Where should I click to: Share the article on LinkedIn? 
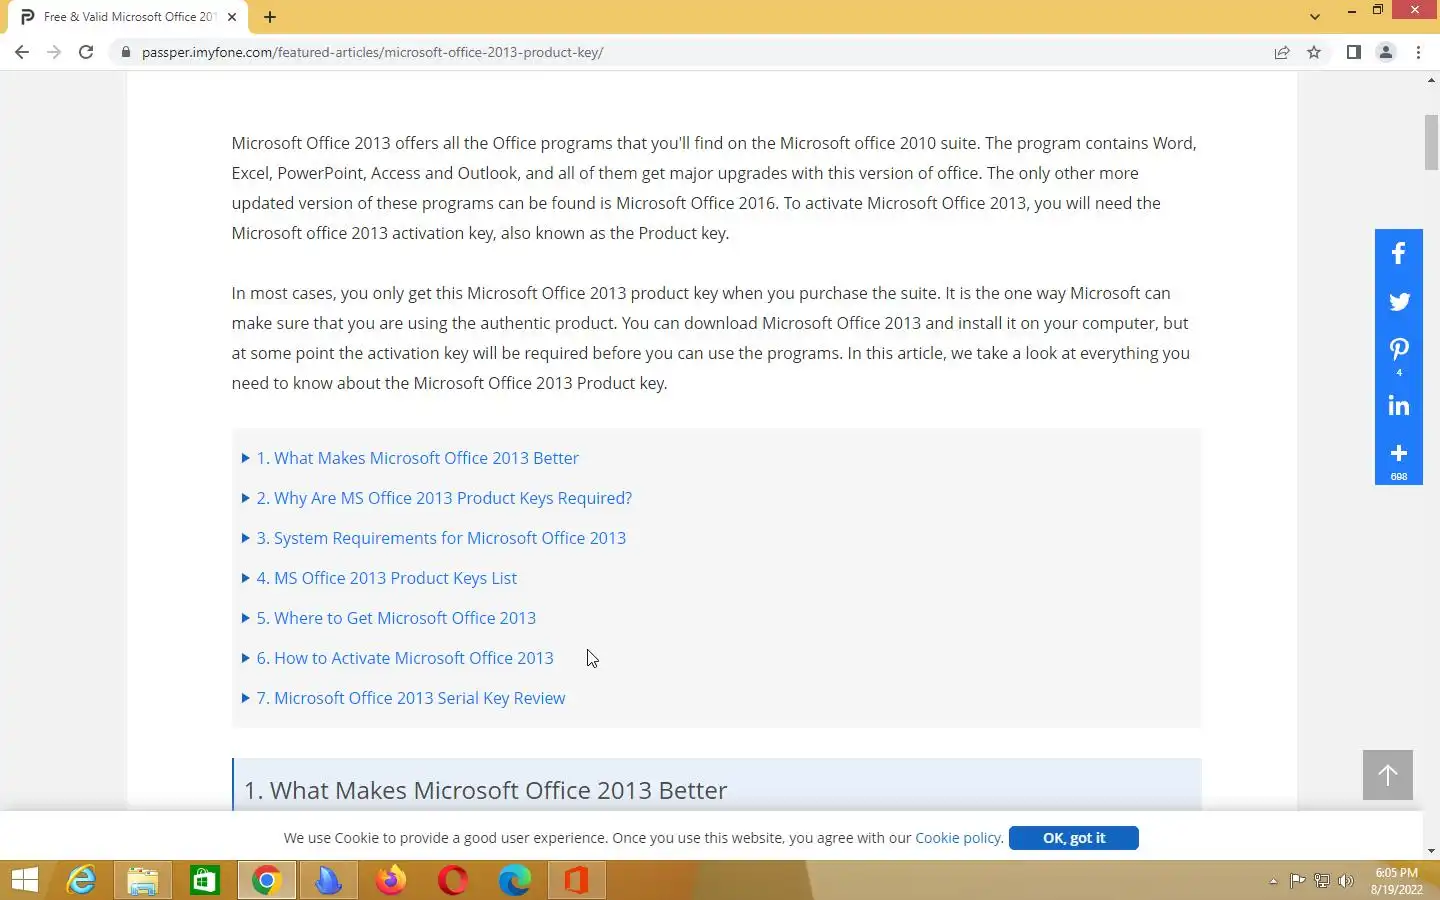click(1398, 405)
